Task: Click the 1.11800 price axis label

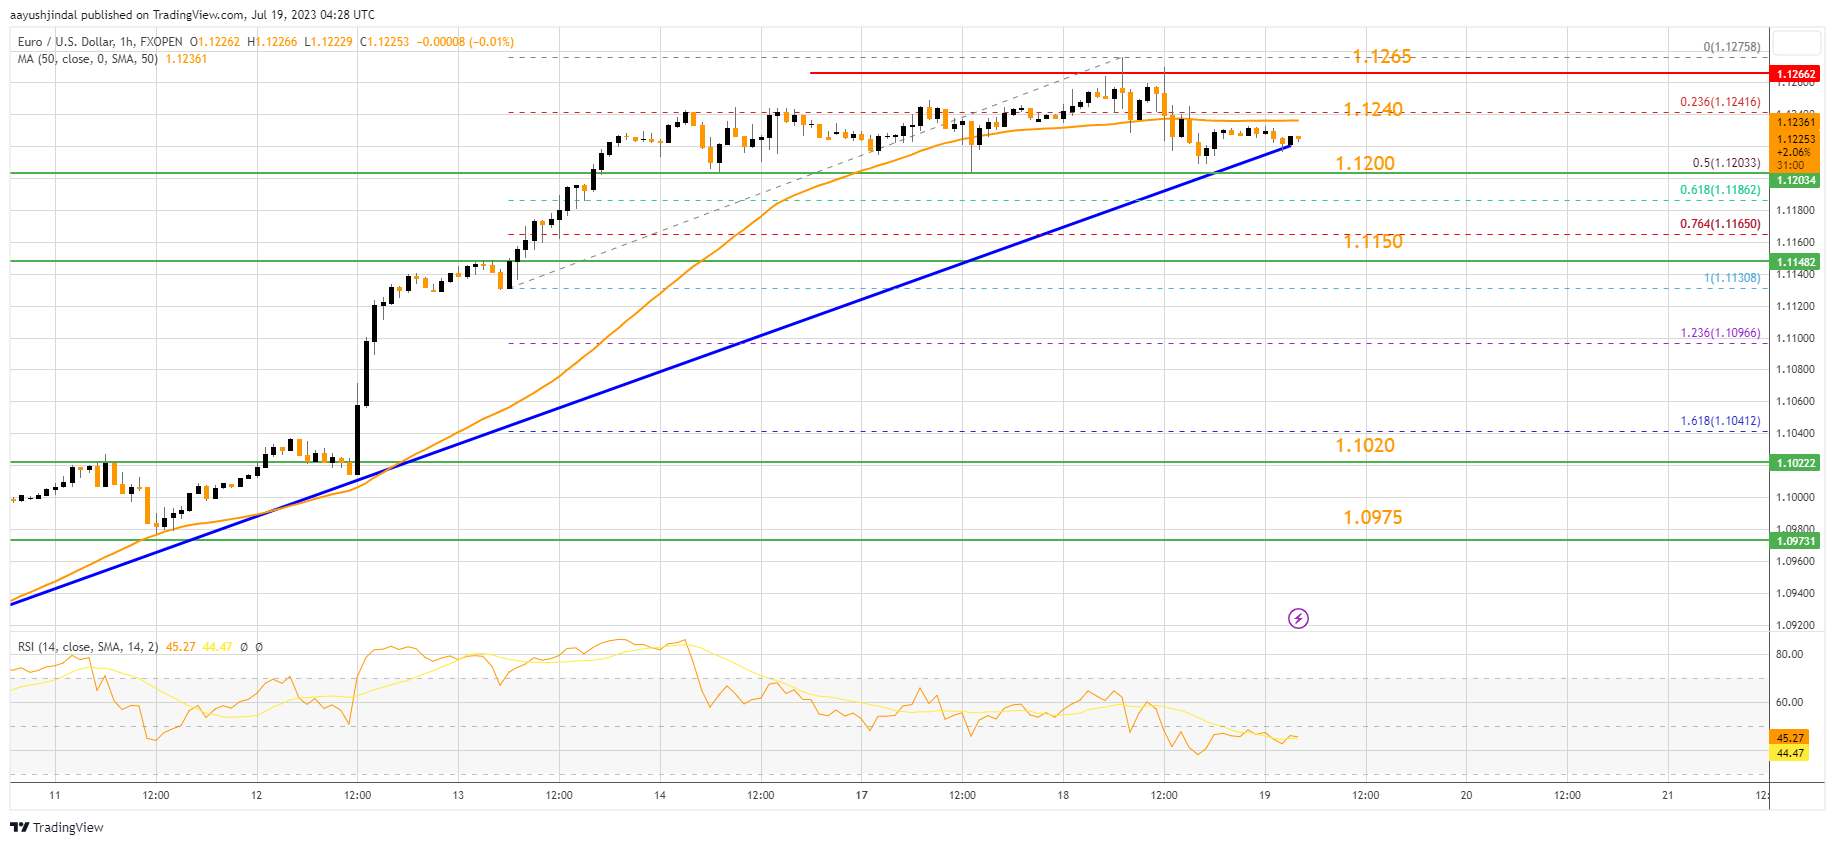Action: pos(1795,210)
